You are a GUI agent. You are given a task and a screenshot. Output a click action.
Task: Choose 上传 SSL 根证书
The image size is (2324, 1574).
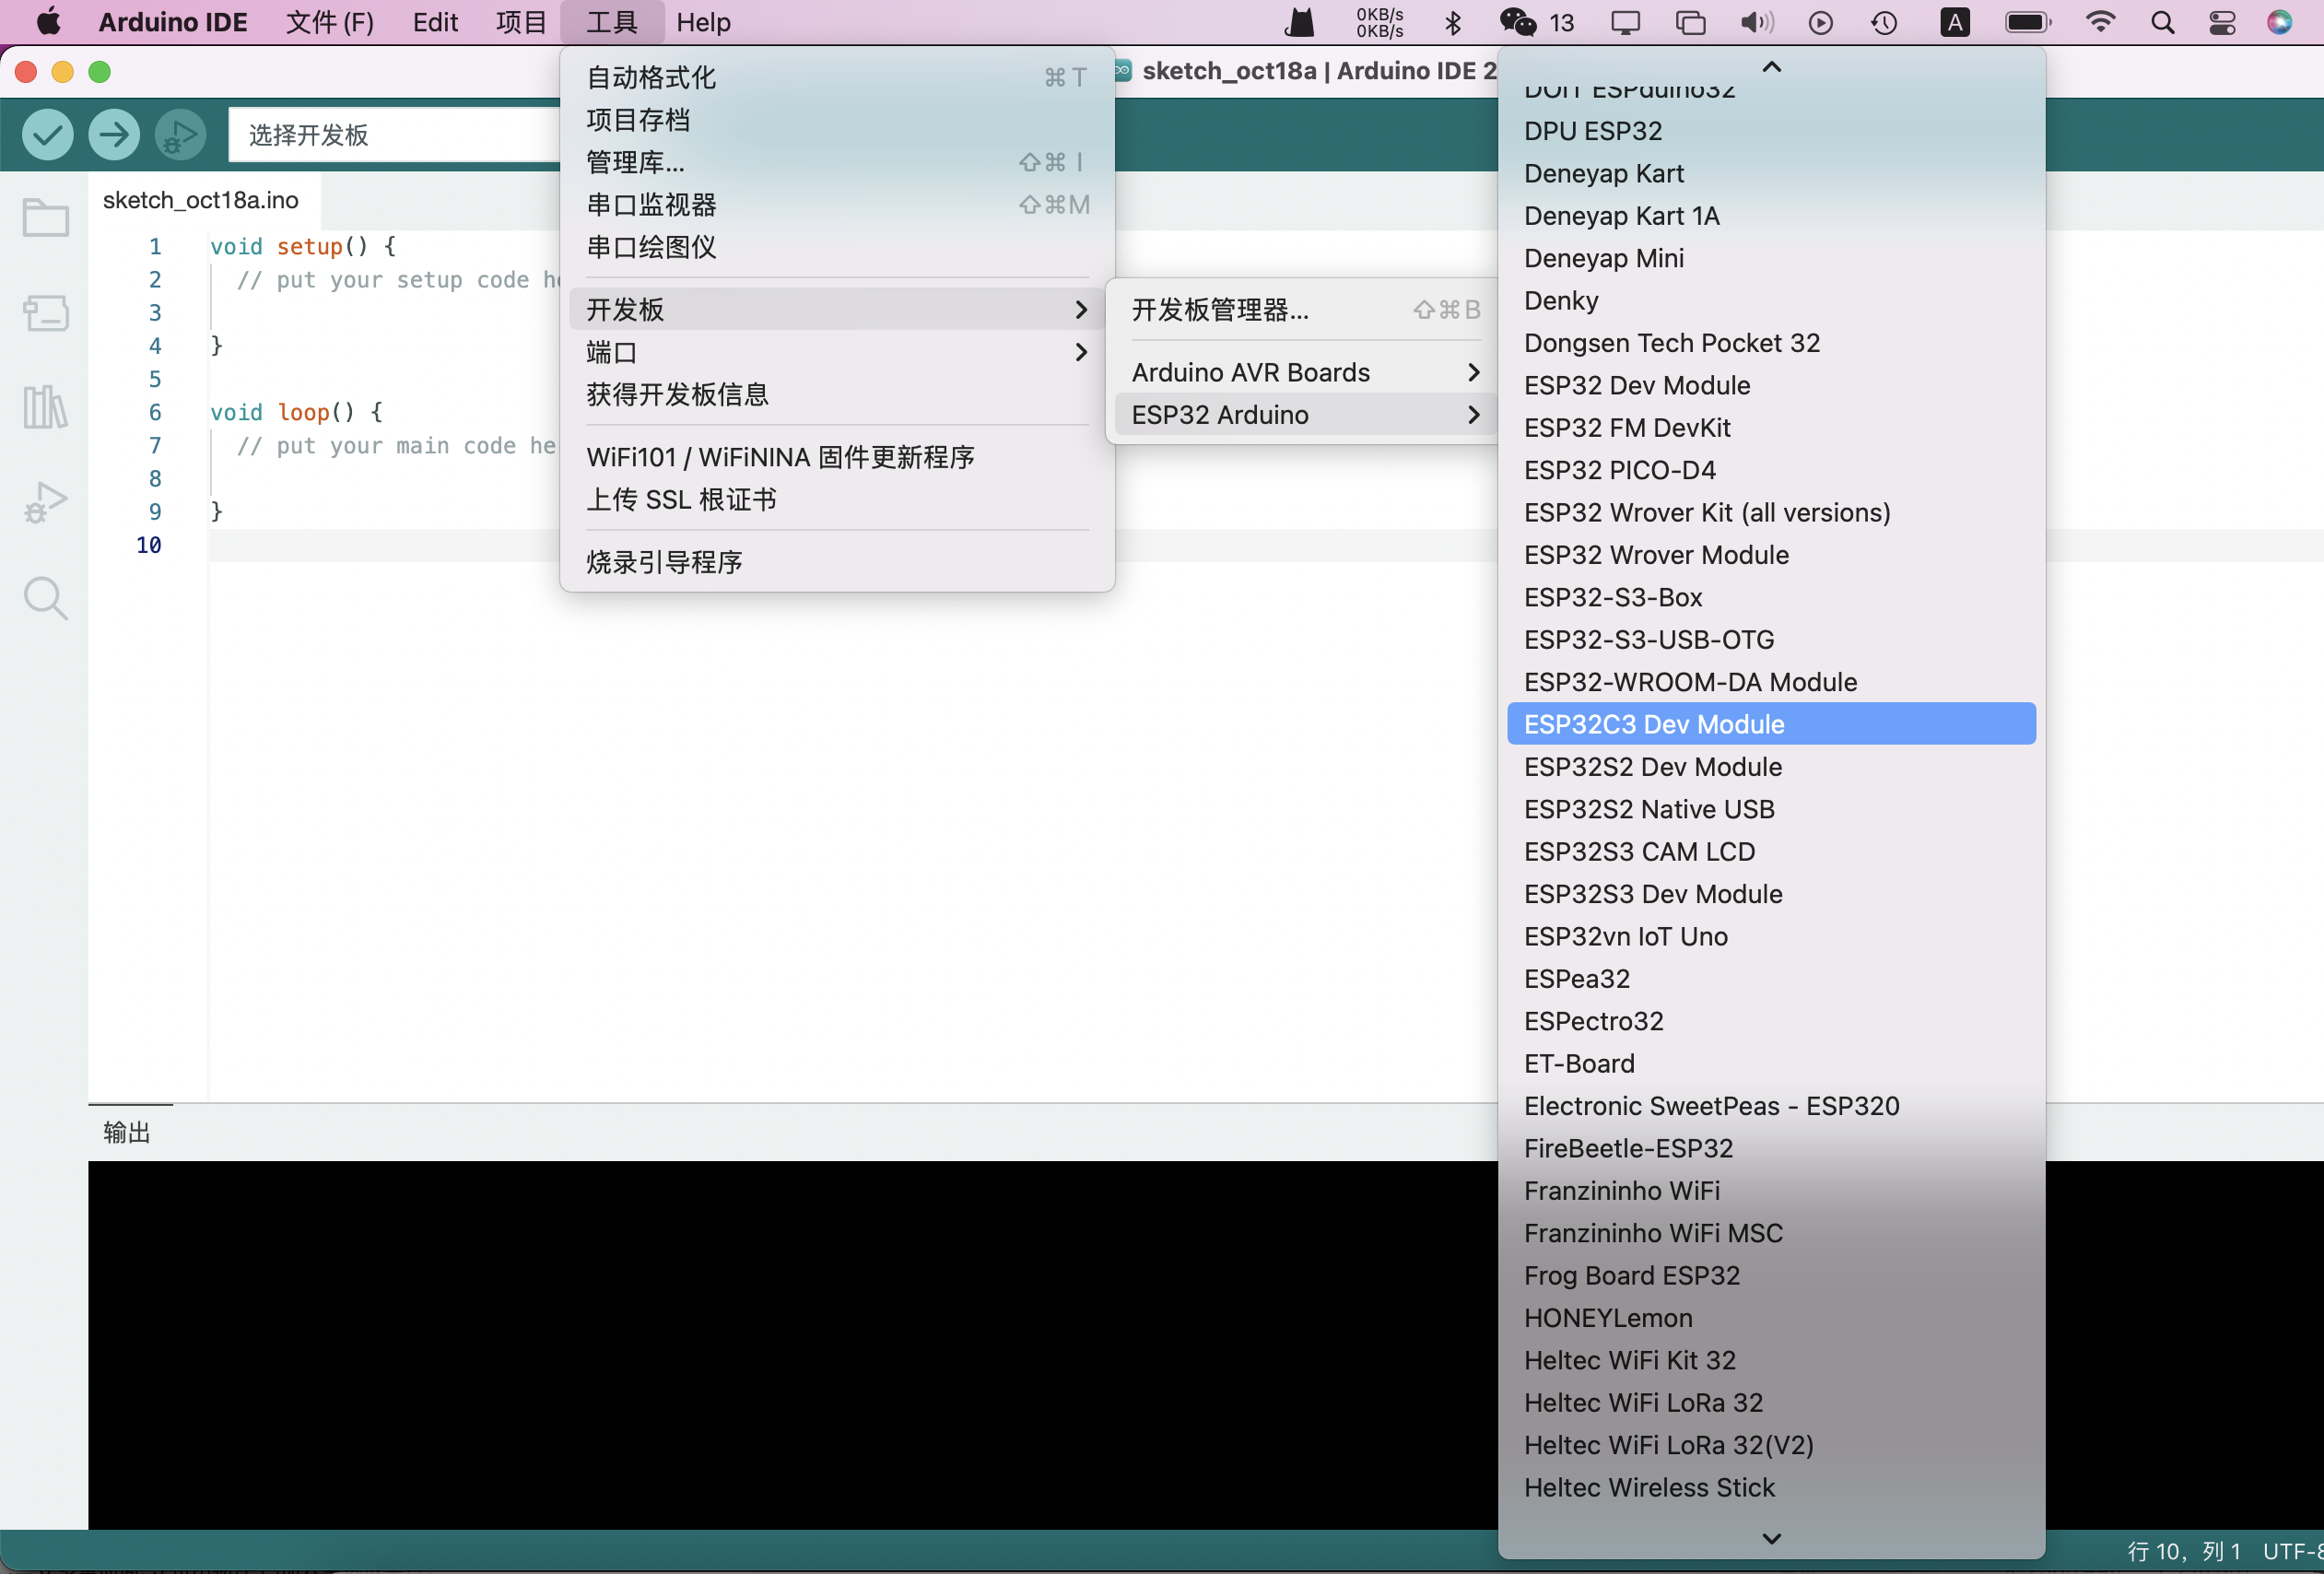point(837,499)
